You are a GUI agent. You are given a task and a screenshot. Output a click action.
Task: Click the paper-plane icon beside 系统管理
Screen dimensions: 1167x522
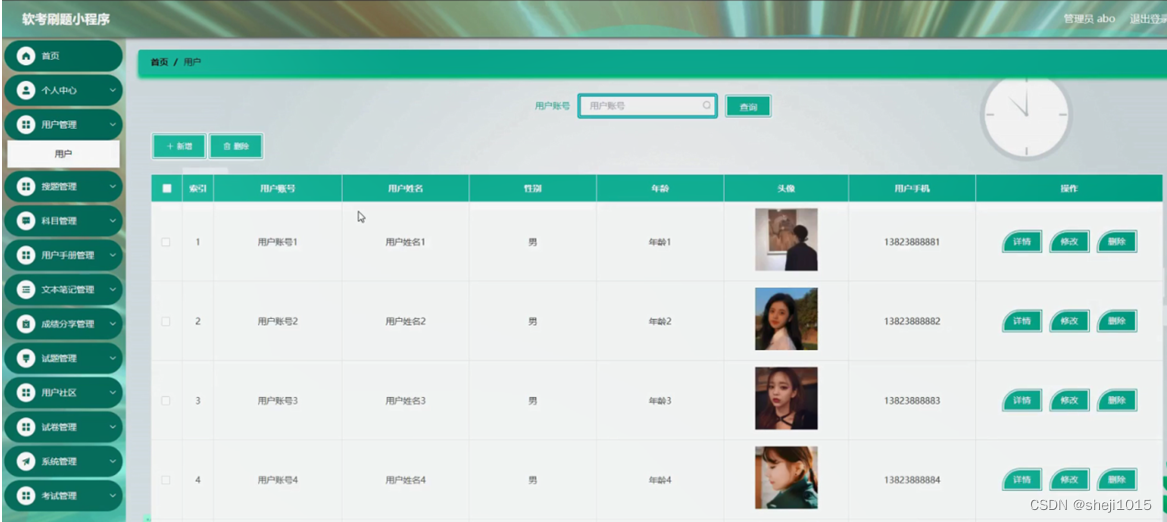[x=26, y=461]
